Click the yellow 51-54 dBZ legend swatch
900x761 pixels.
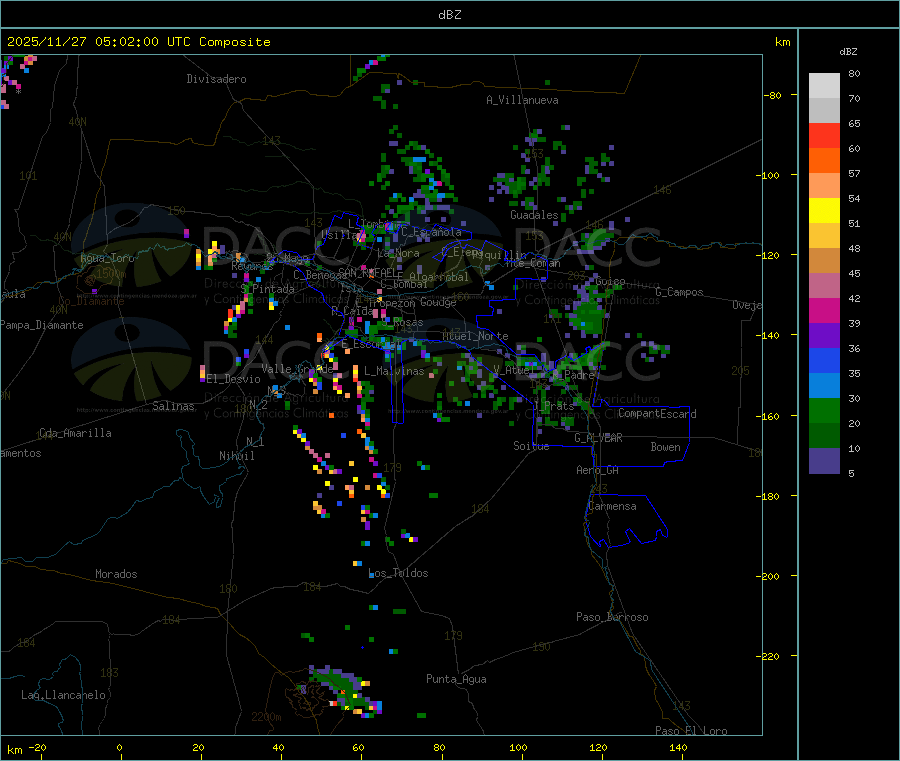(824, 211)
